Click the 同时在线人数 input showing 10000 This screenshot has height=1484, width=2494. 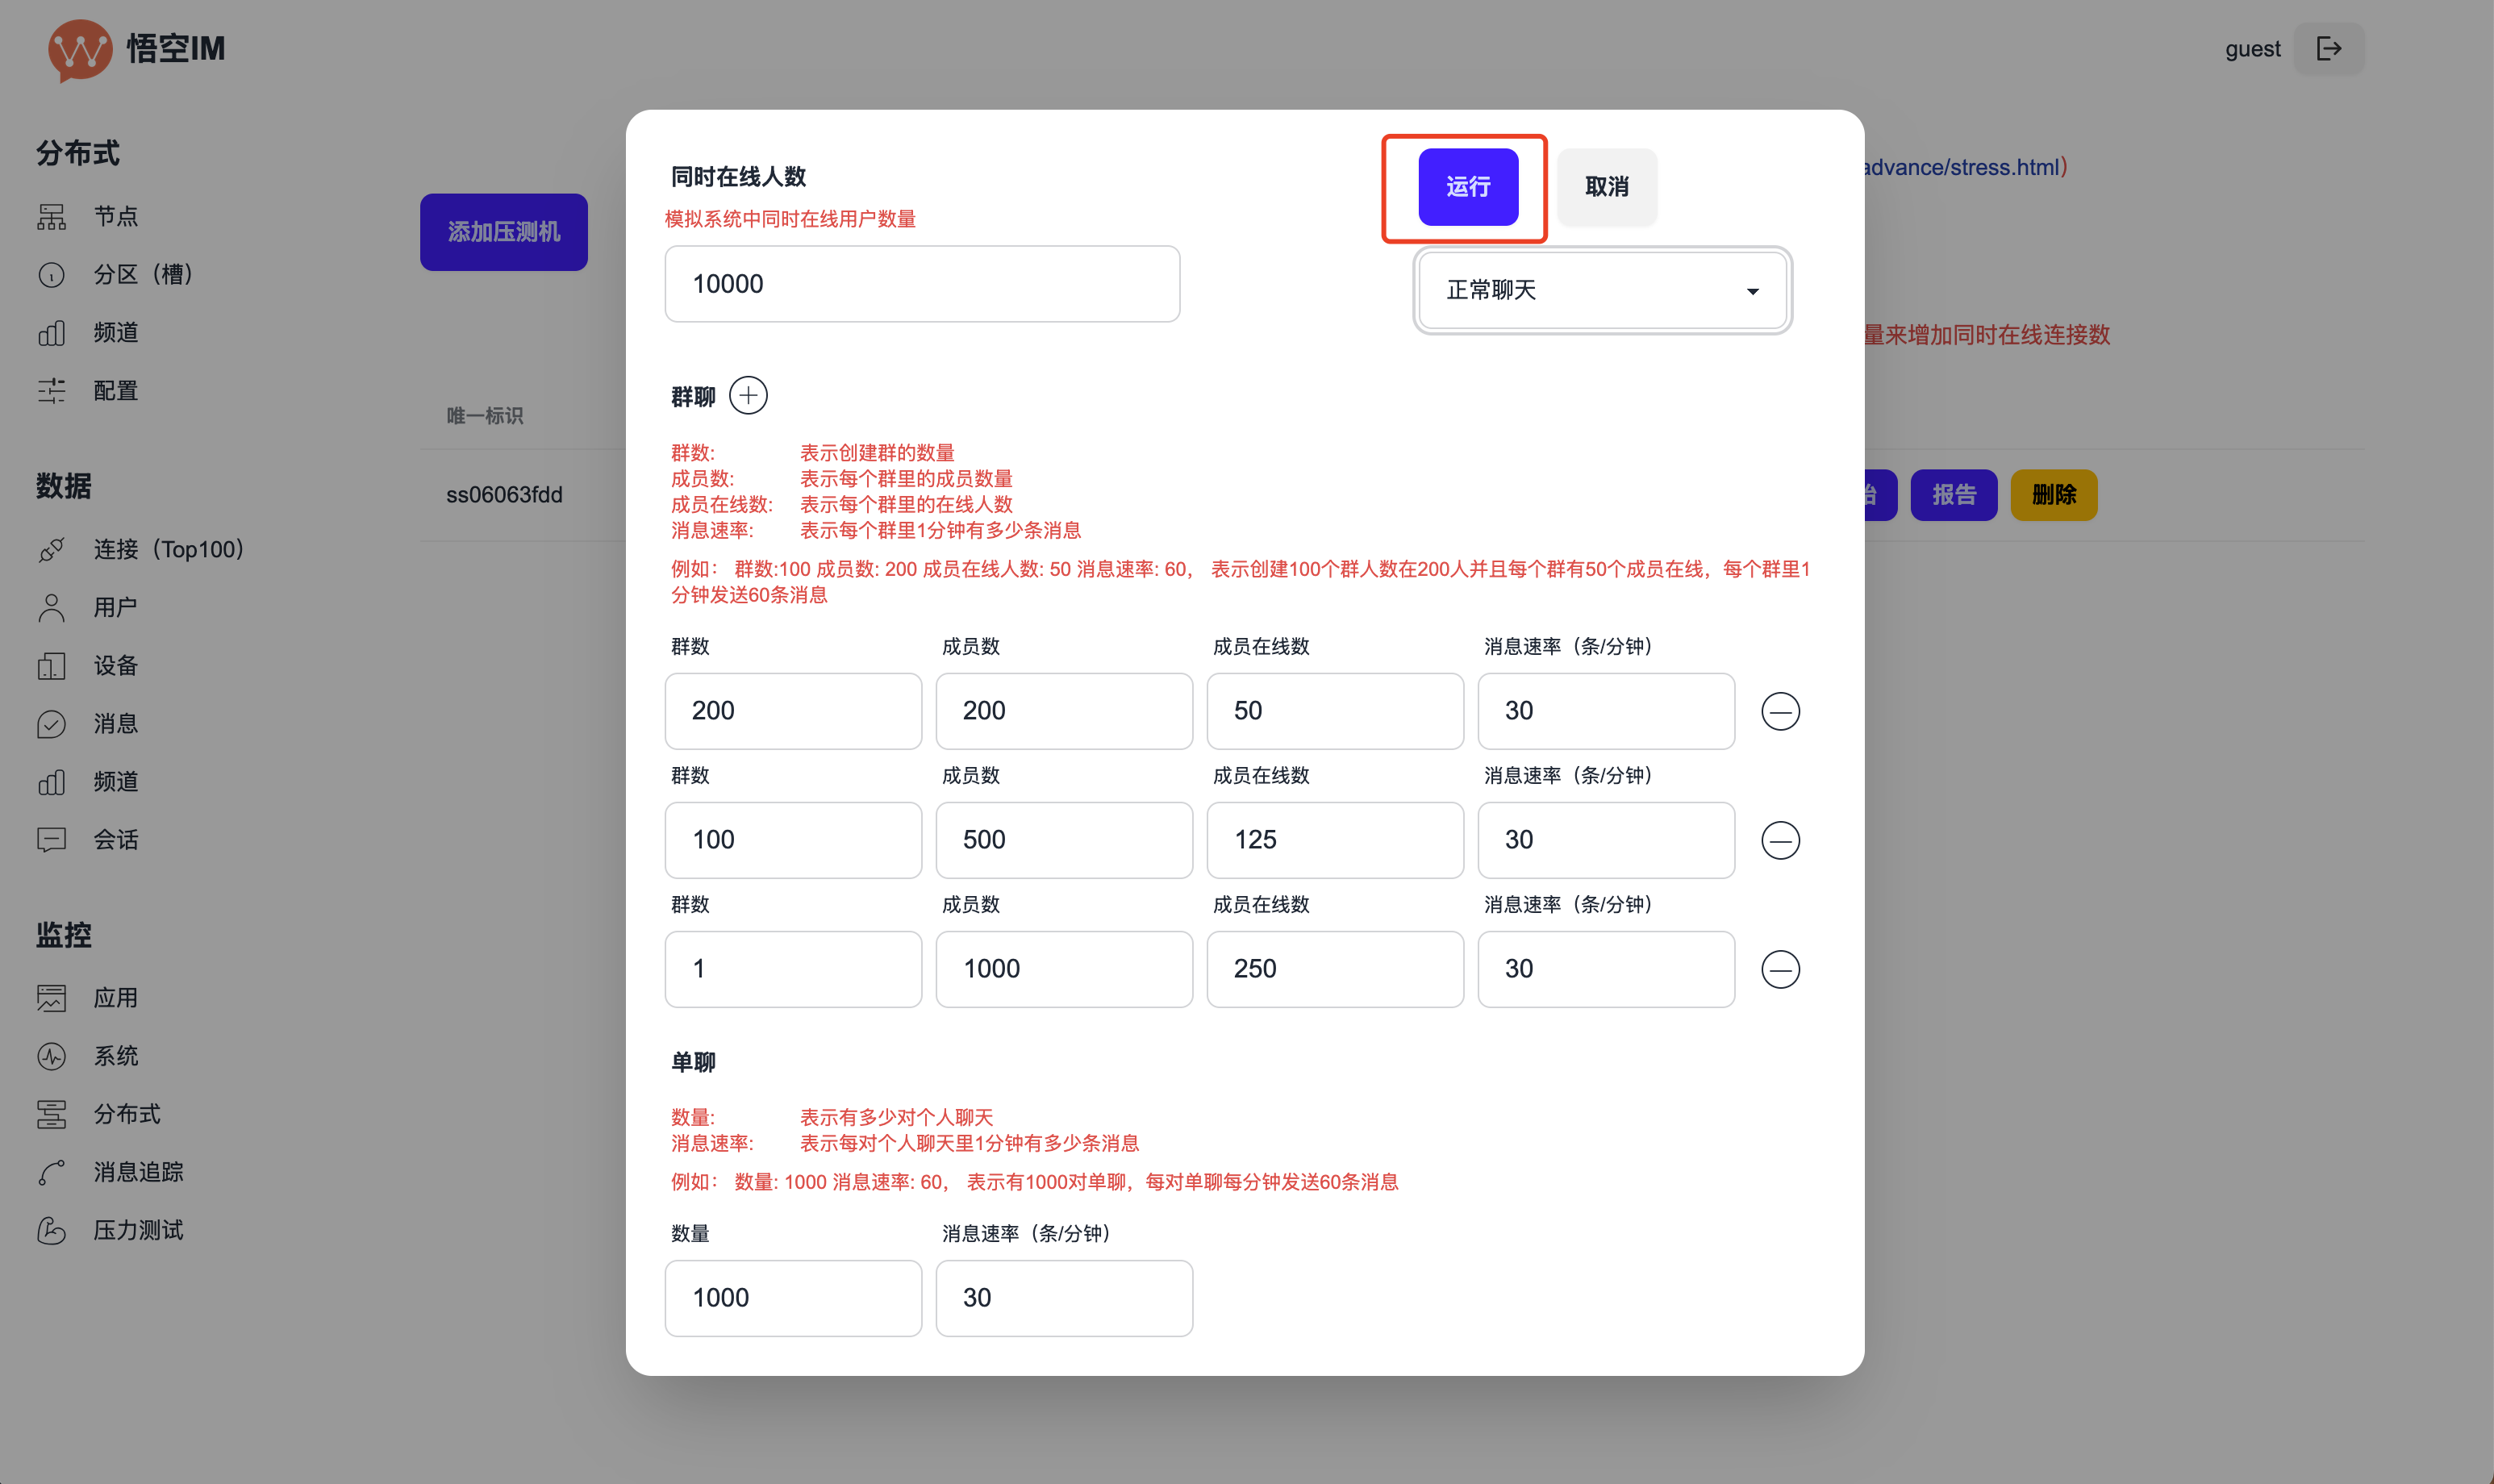click(x=921, y=283)
